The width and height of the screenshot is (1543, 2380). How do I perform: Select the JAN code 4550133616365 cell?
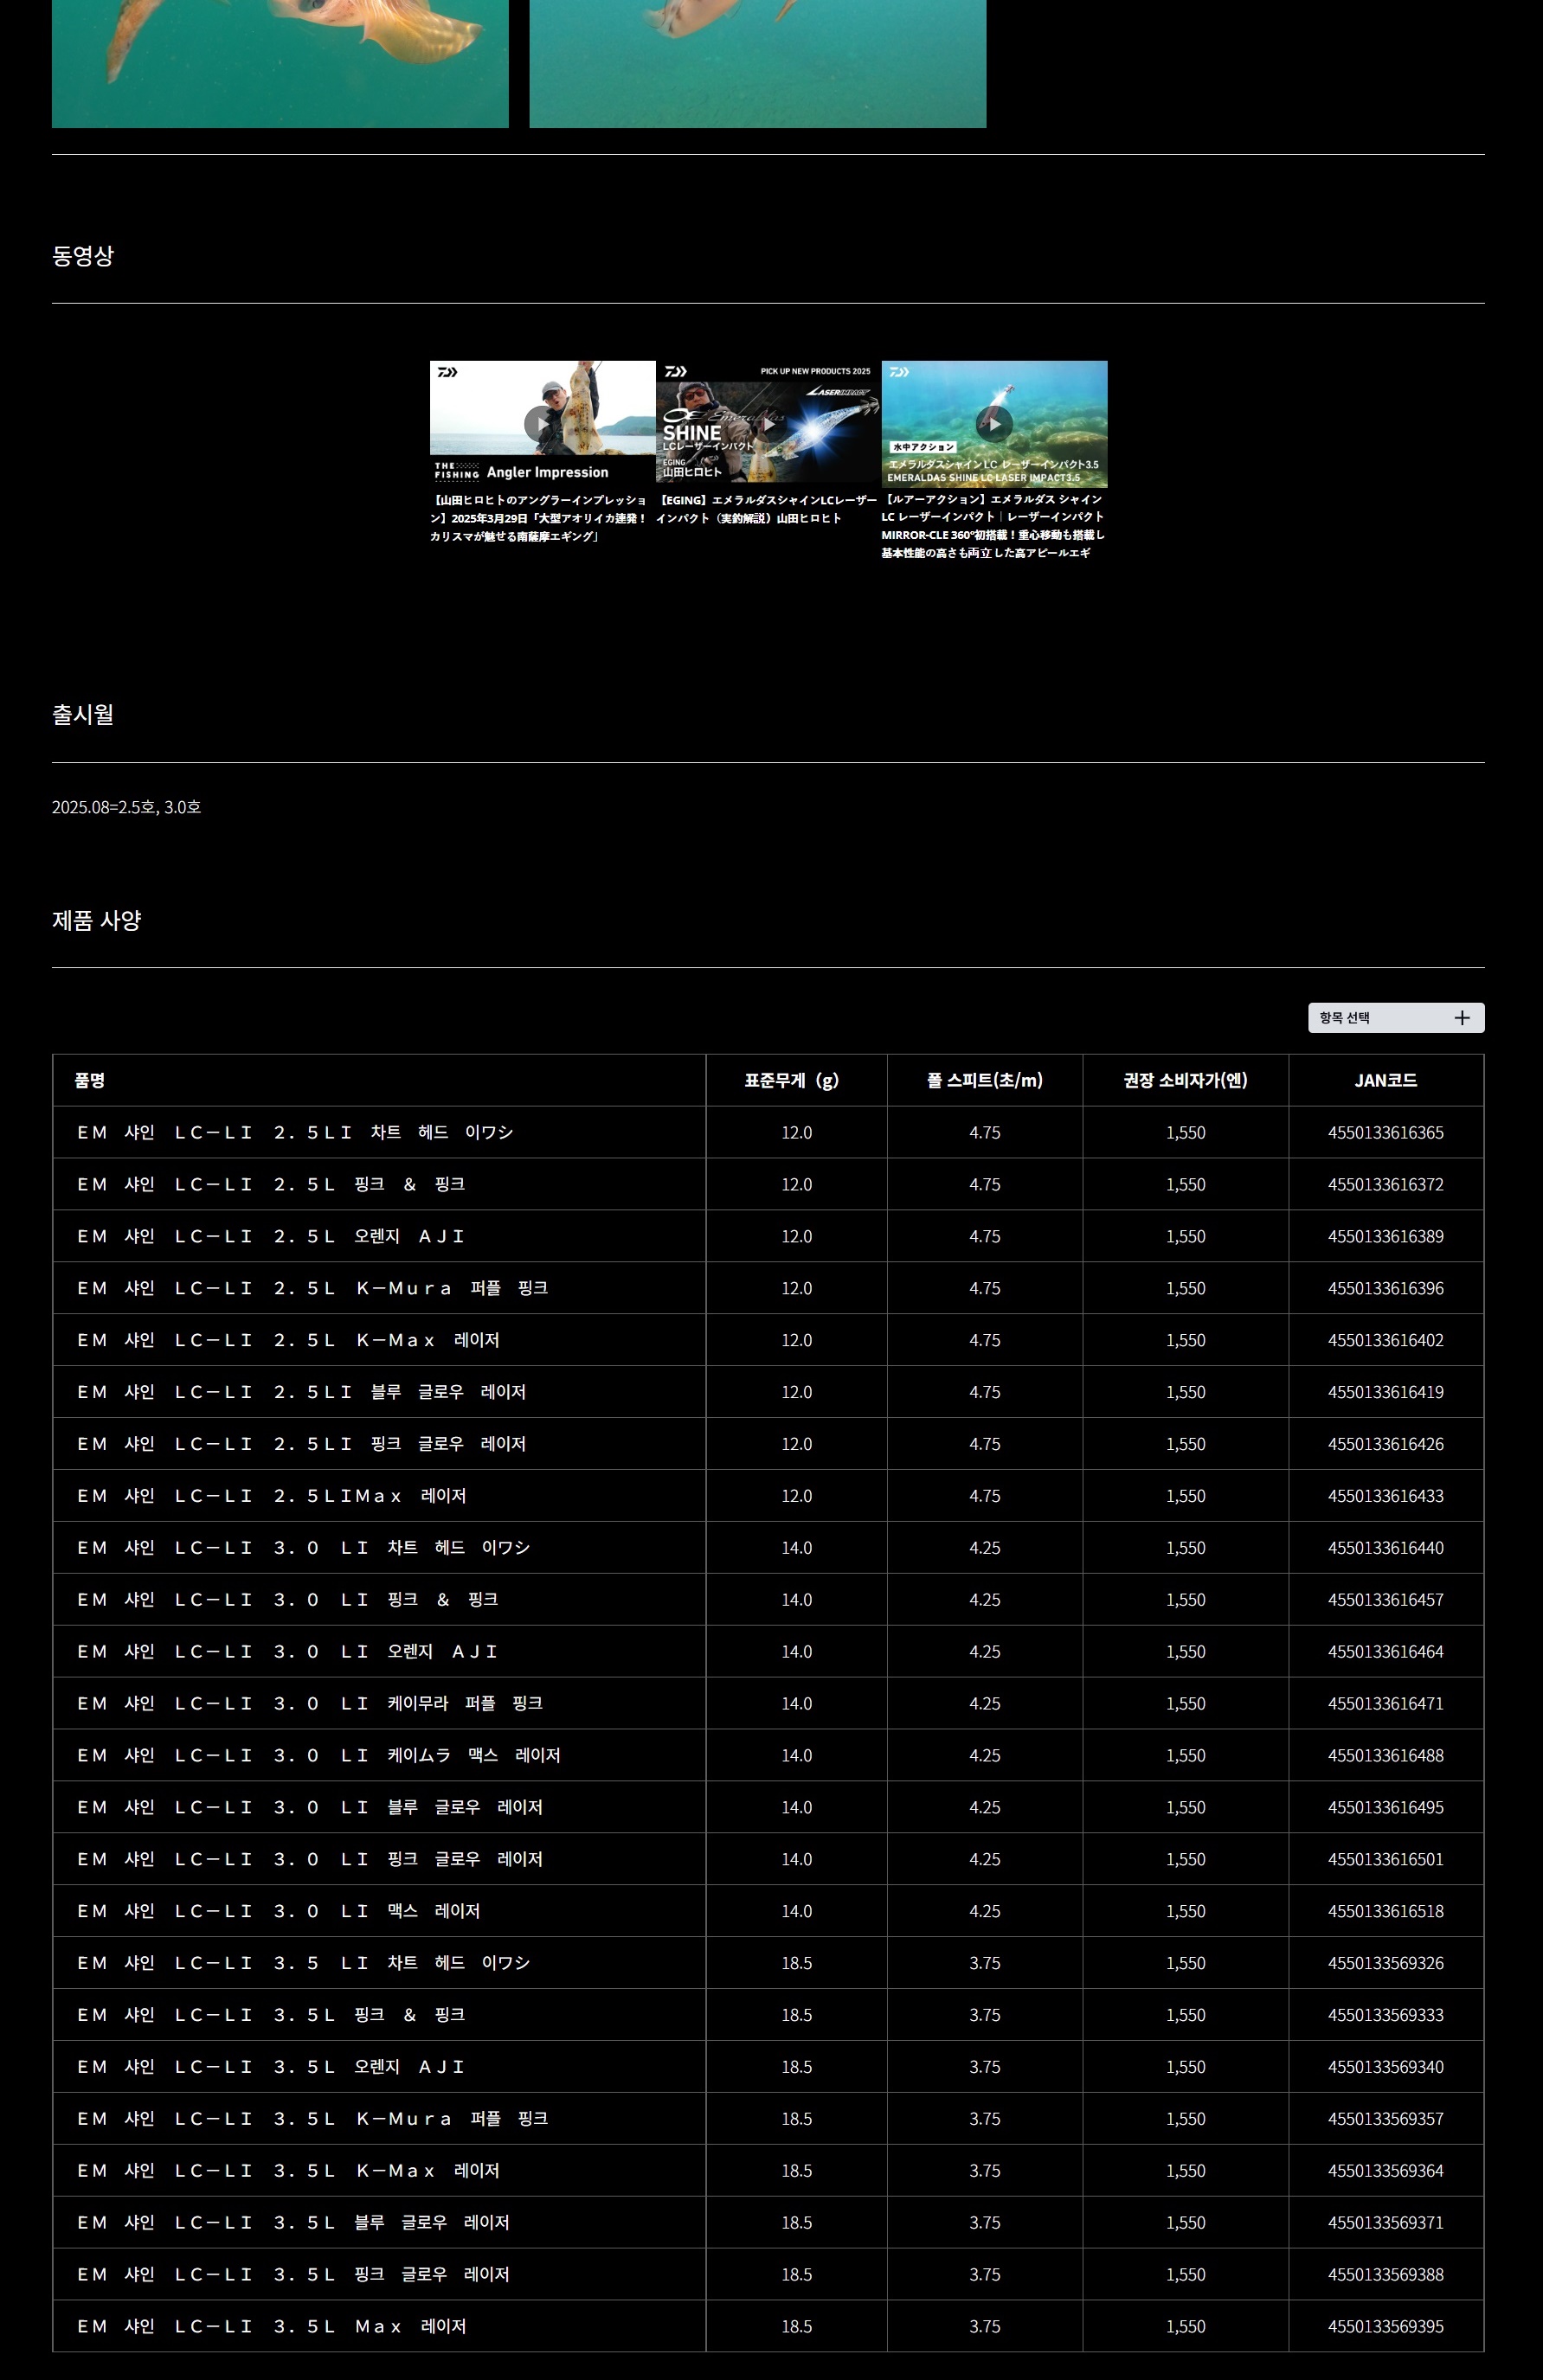1385,1132
